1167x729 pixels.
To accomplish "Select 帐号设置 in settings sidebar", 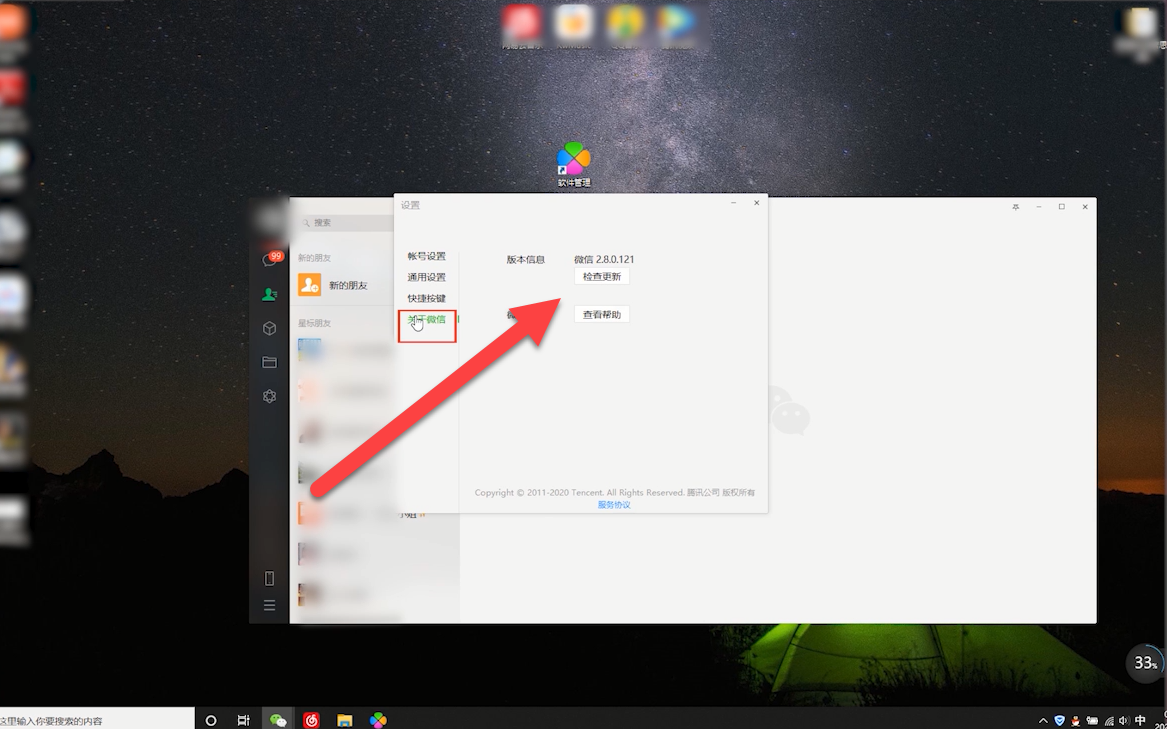I will pyautogui.click(x=426, y=256).
